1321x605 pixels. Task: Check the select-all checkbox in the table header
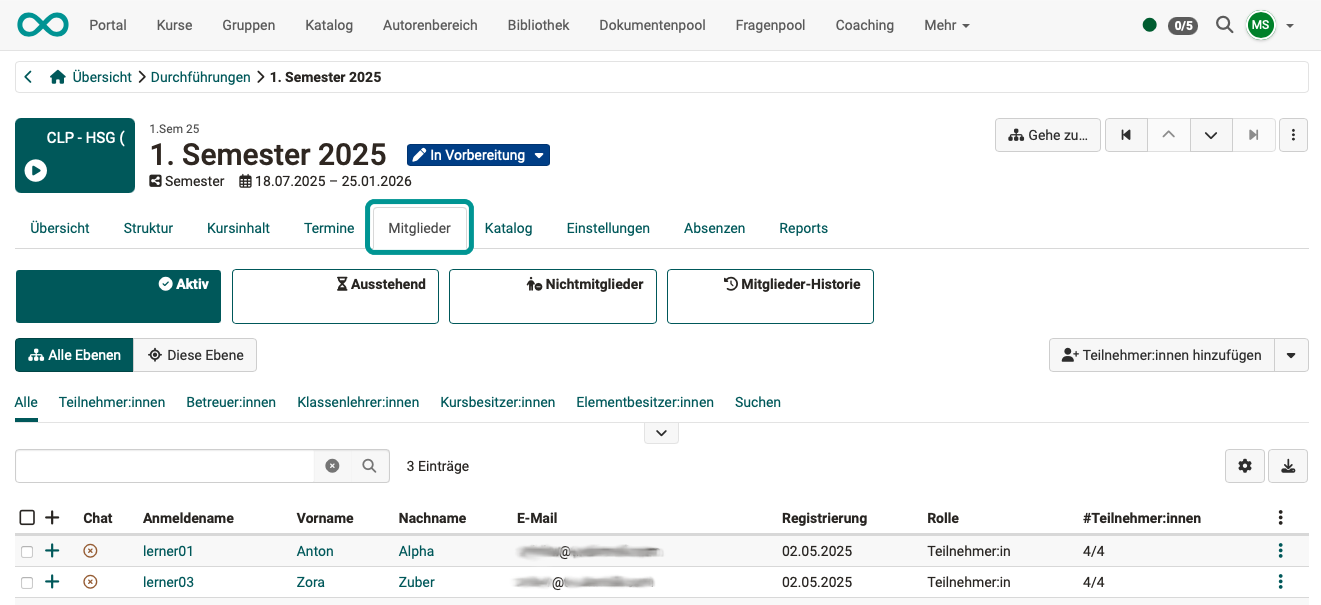pos(27,517)
